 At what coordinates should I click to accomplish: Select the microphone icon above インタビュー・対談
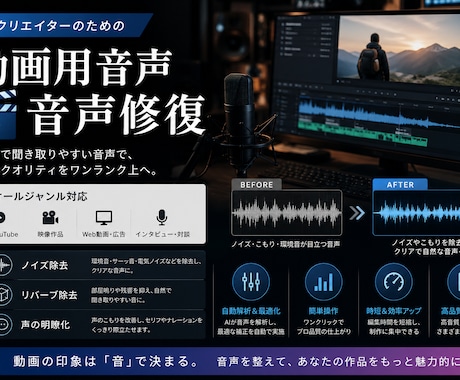(x=162, y=217)
